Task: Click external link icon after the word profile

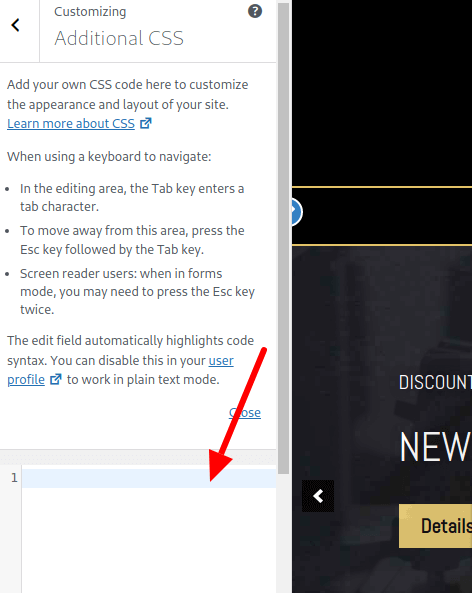Action: coord(56,379)
